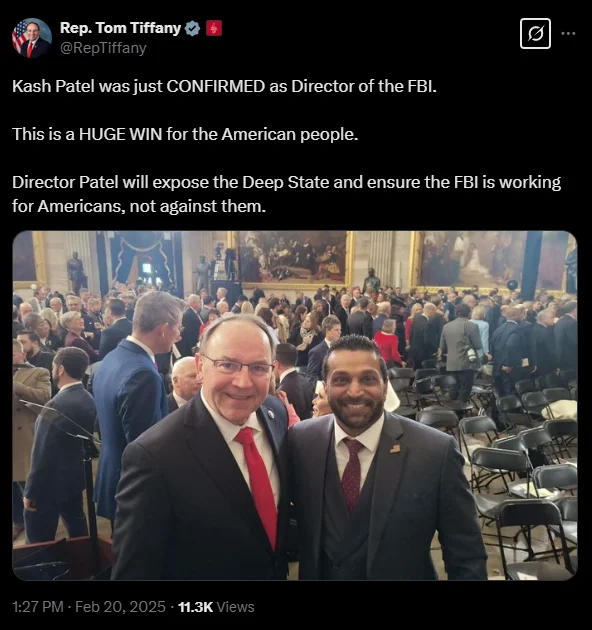Click the line 'for Americans, not against them.'
Viewport: 592px width, 630px height.
coord(139,206)
